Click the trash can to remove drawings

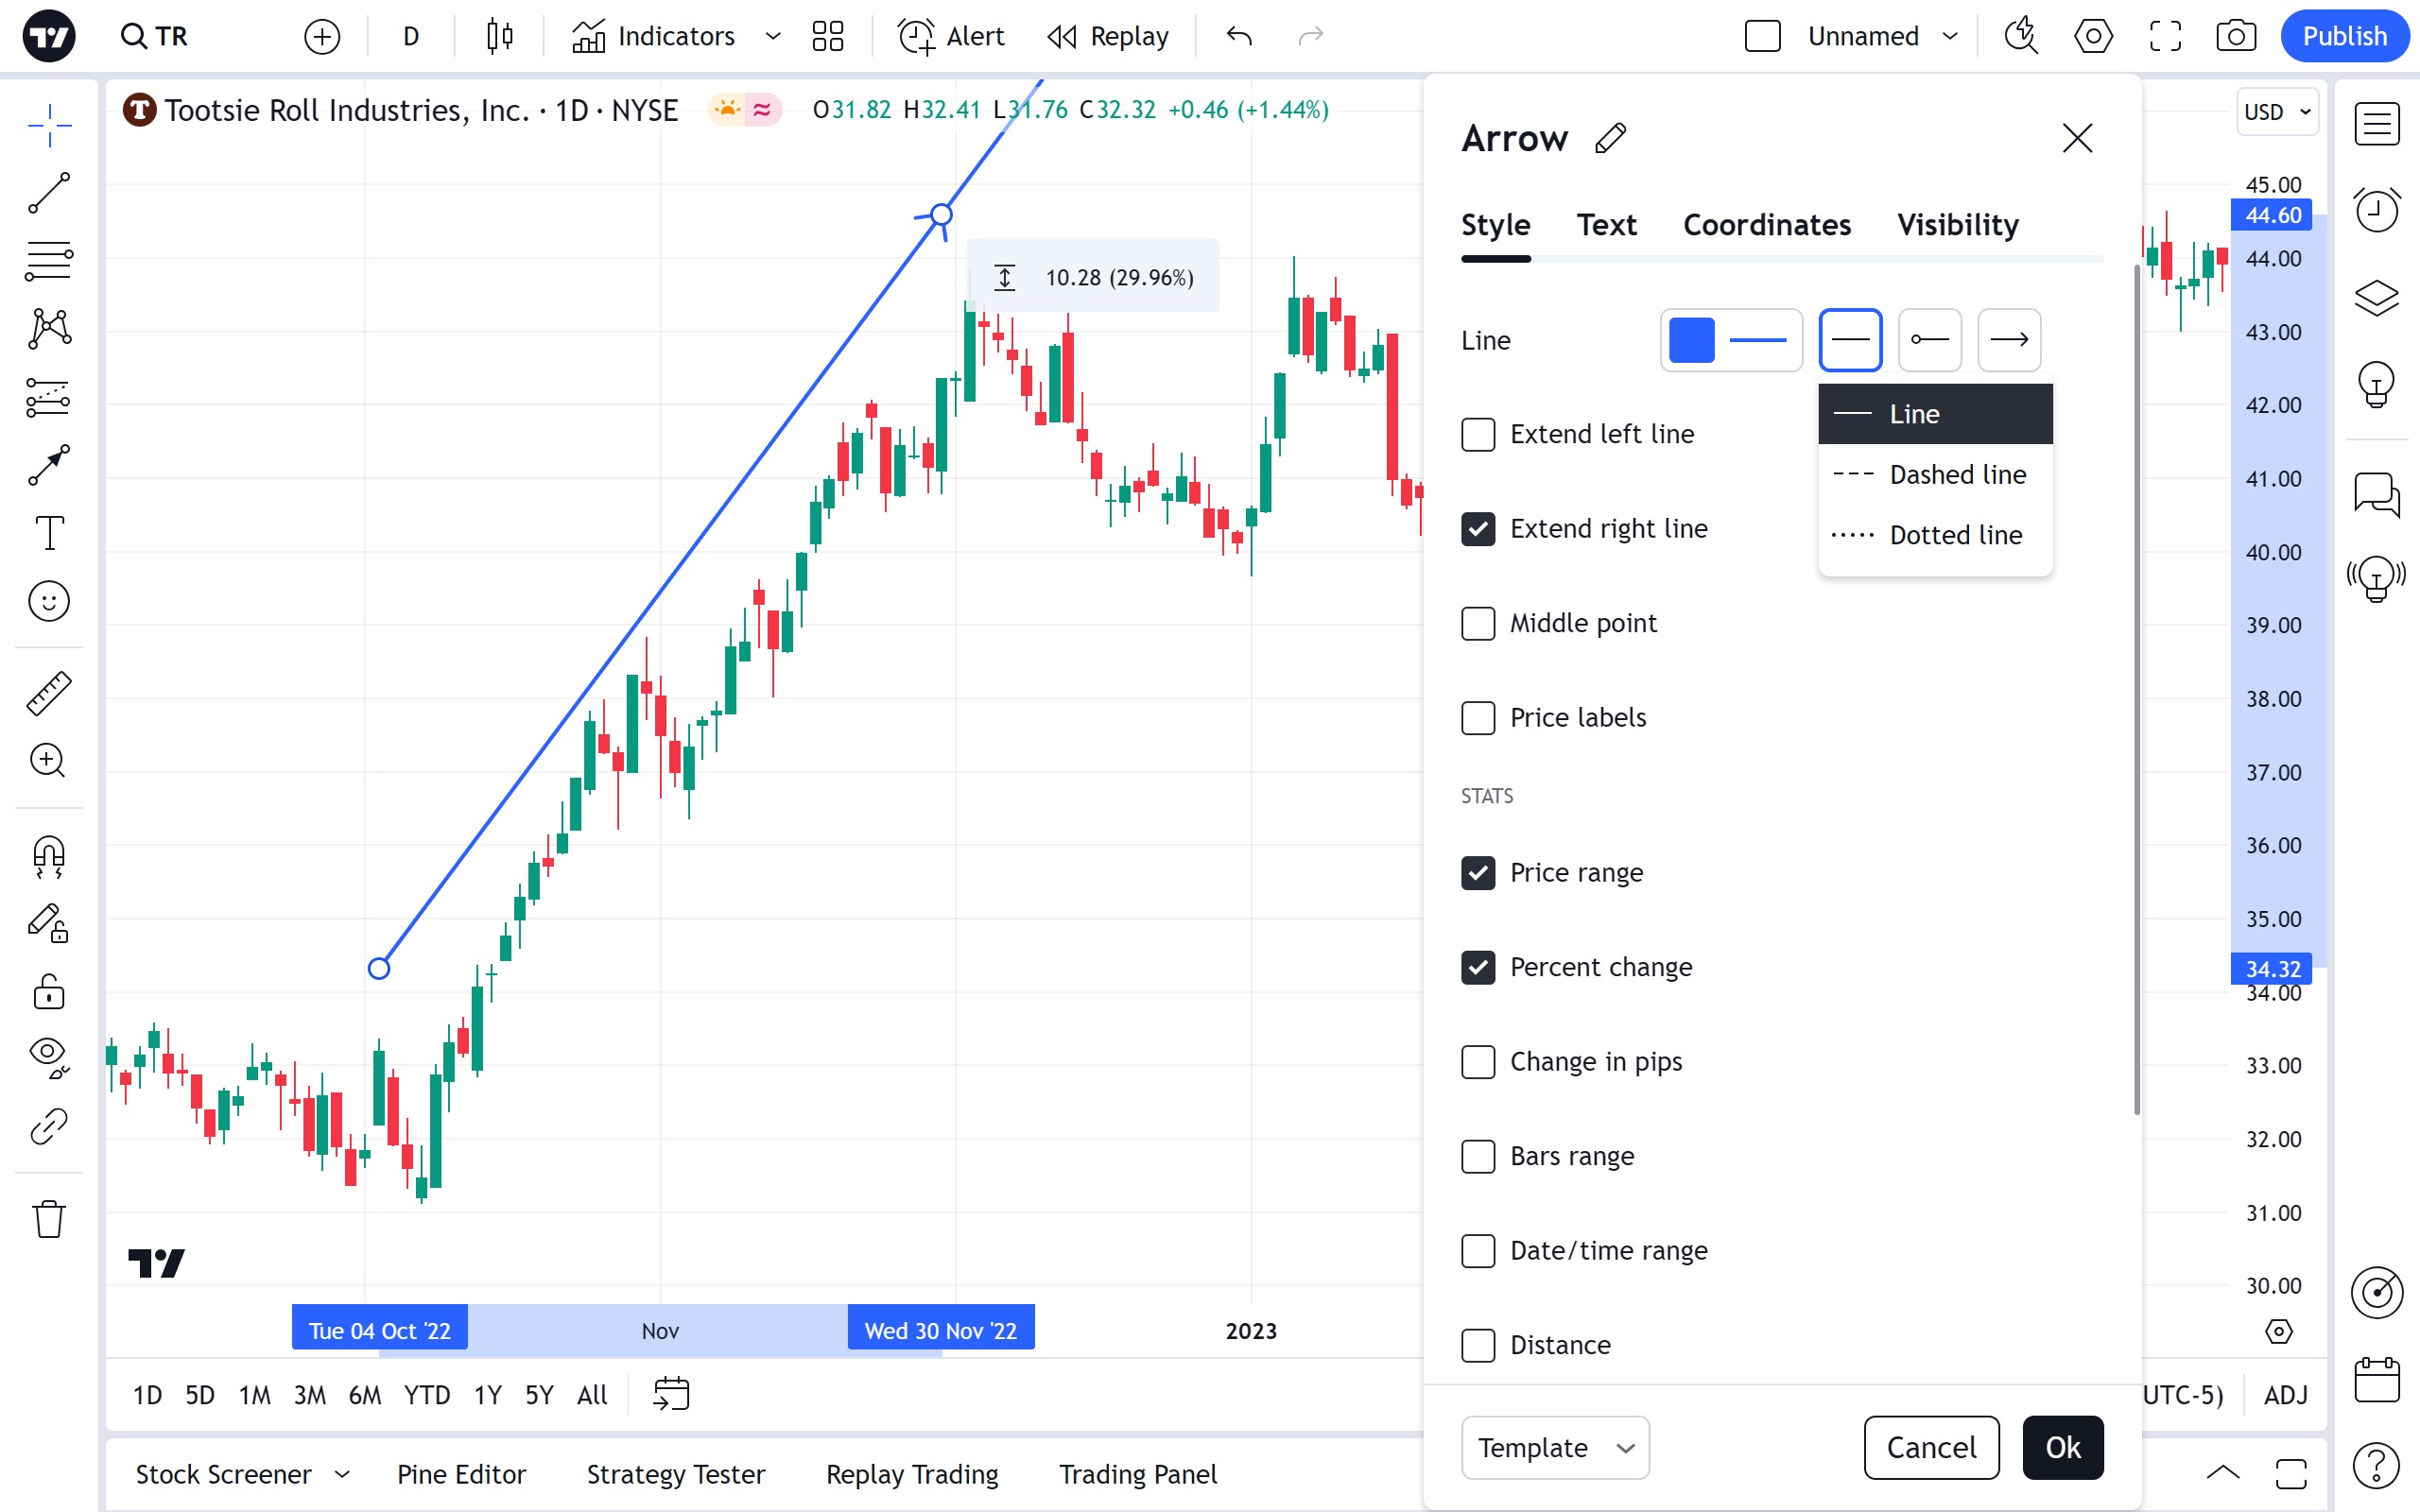point(48,1219)
